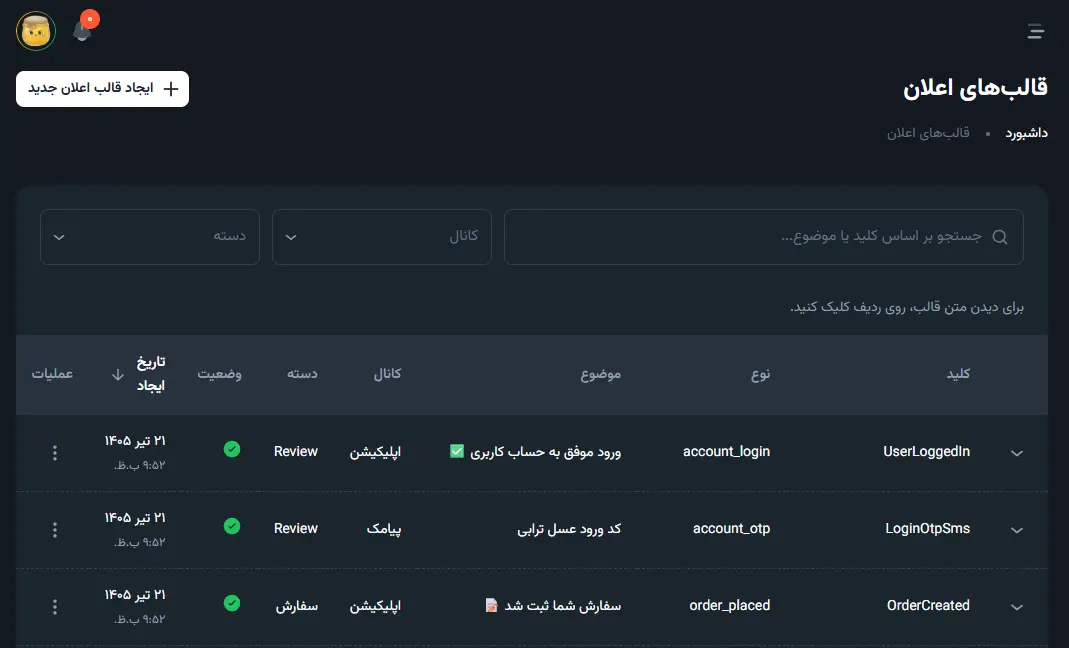
Task: Click the green status check for LoginOtpSms
Action: [232, 526]
